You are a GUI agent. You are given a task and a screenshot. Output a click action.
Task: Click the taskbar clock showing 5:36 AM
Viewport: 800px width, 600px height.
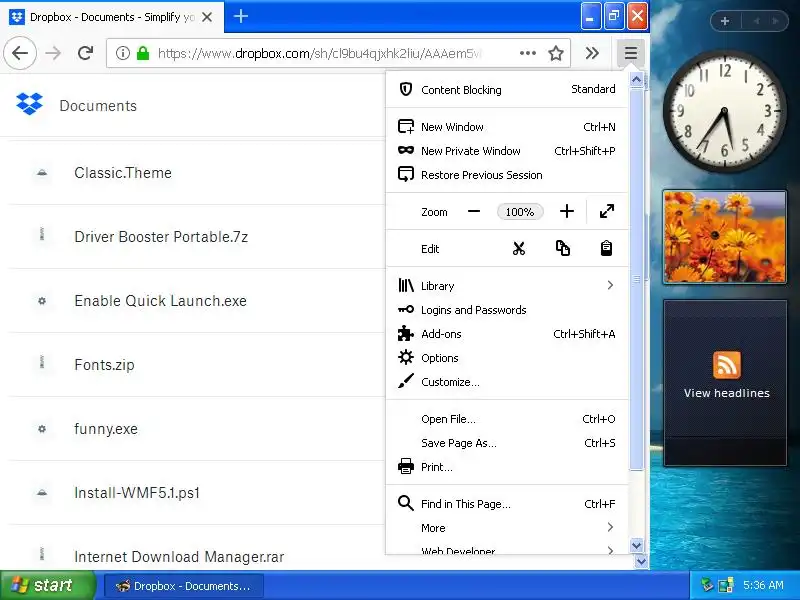pyautogui.click(x=763, y=585)
